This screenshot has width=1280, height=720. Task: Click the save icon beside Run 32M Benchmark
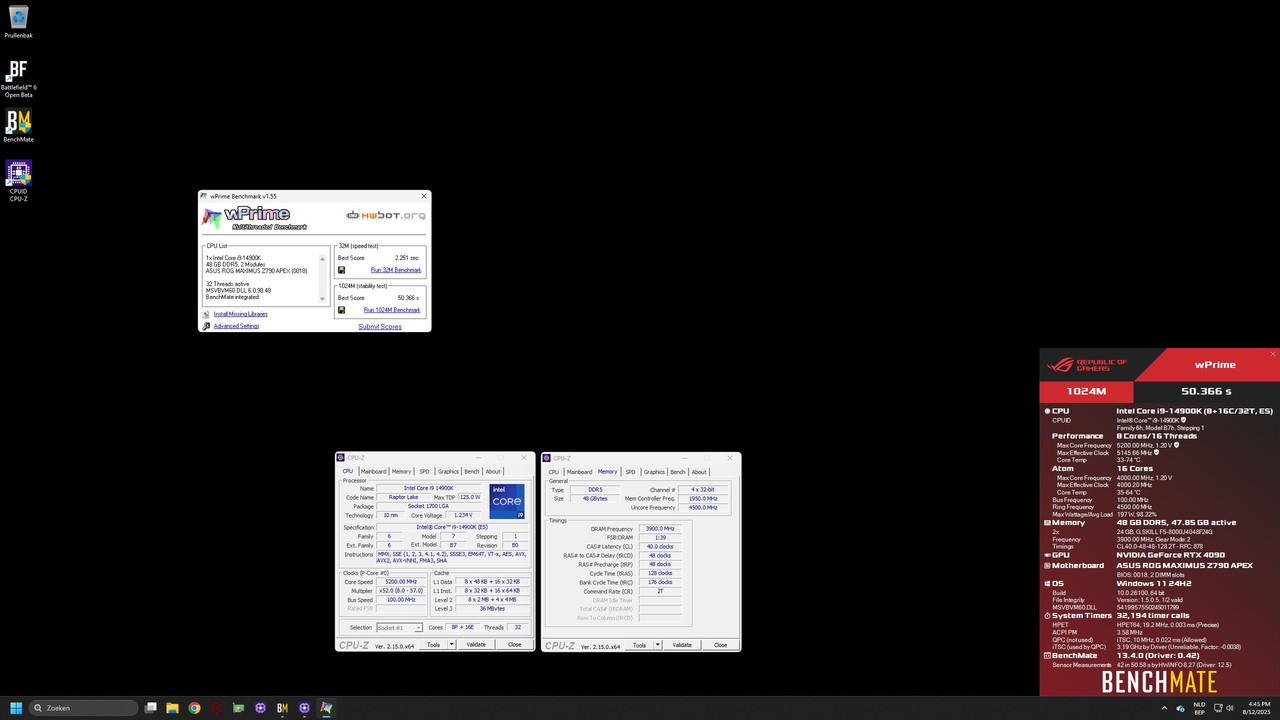tap(342, 270)
